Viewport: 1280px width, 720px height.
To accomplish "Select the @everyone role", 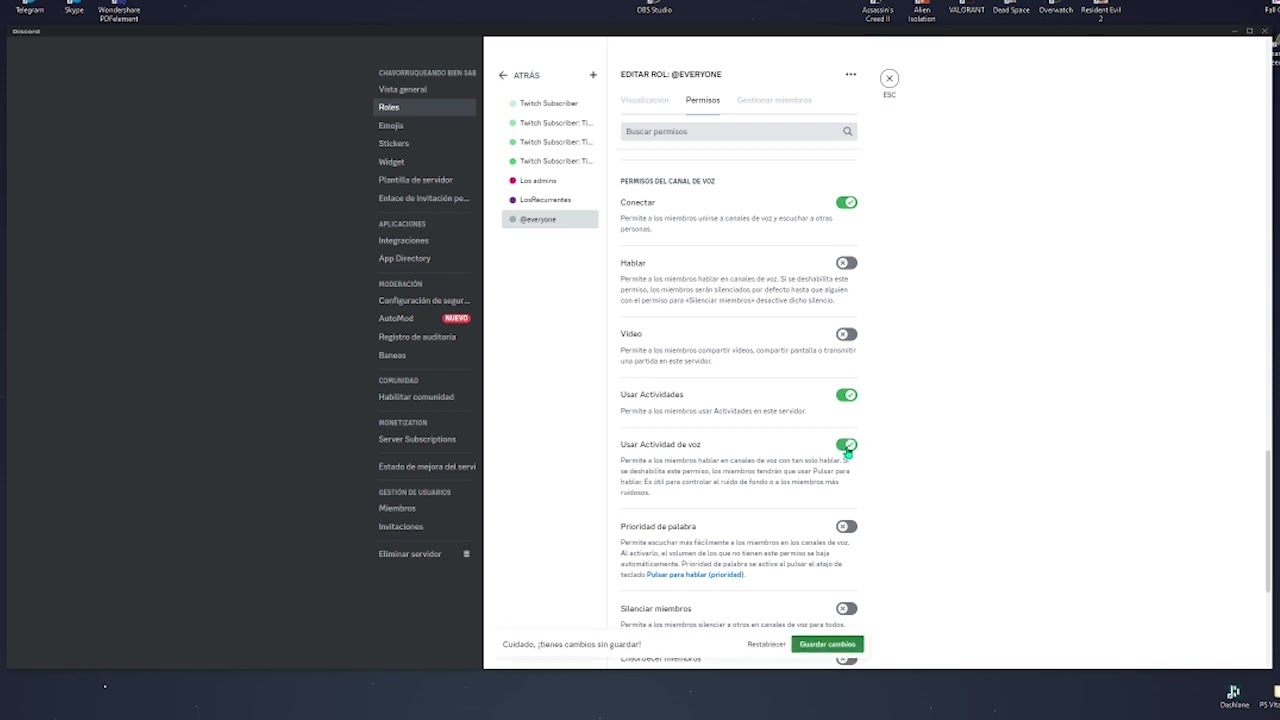I will click(549, 219).
